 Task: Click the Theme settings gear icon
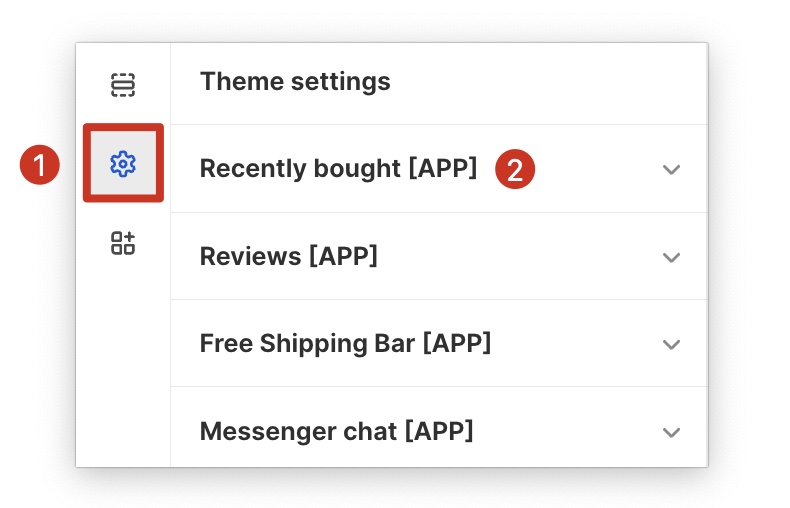coord(123,163)
